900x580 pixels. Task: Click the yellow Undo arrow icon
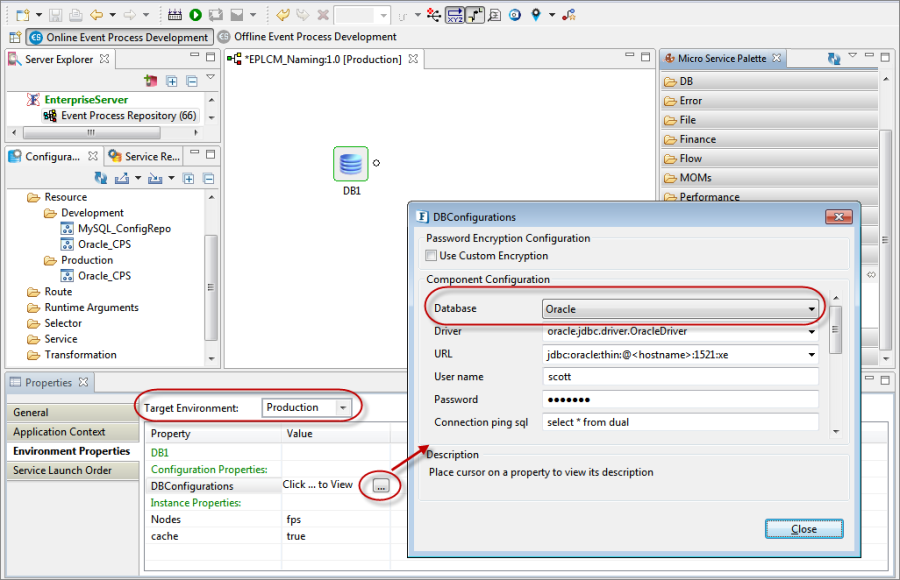click(282, 15)
